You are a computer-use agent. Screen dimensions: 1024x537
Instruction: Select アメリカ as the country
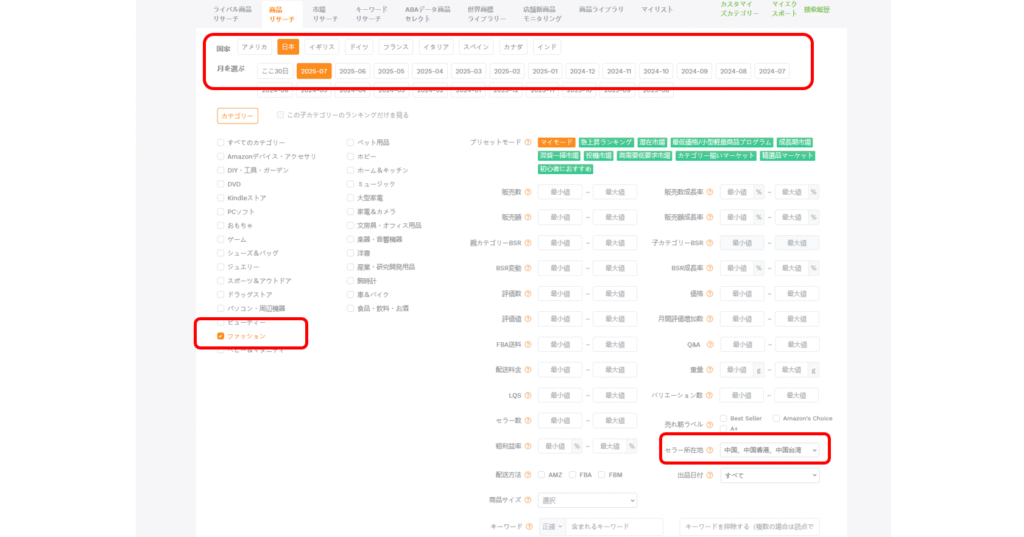[x=254, y=47]
